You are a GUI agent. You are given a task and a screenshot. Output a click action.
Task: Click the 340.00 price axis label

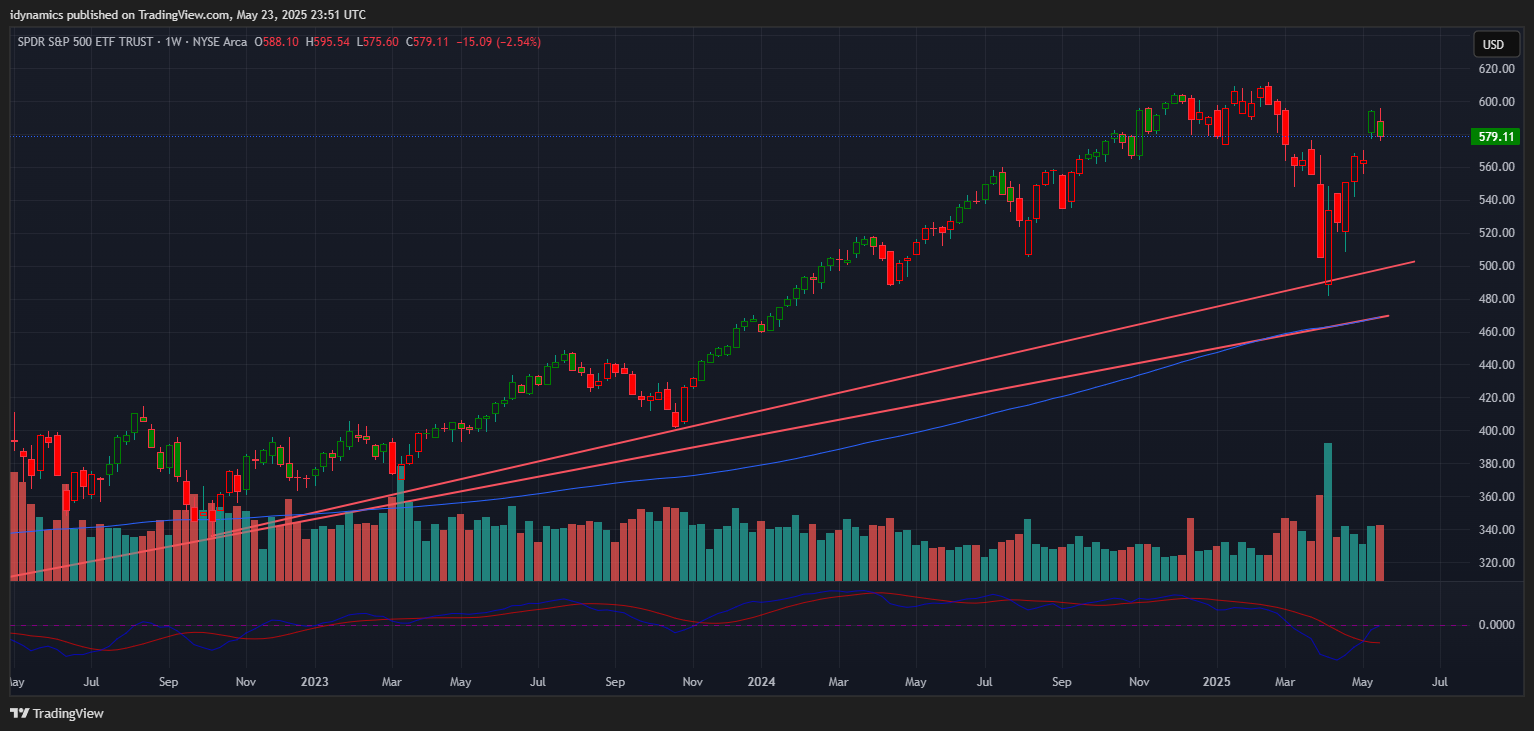pos(1496,530)
